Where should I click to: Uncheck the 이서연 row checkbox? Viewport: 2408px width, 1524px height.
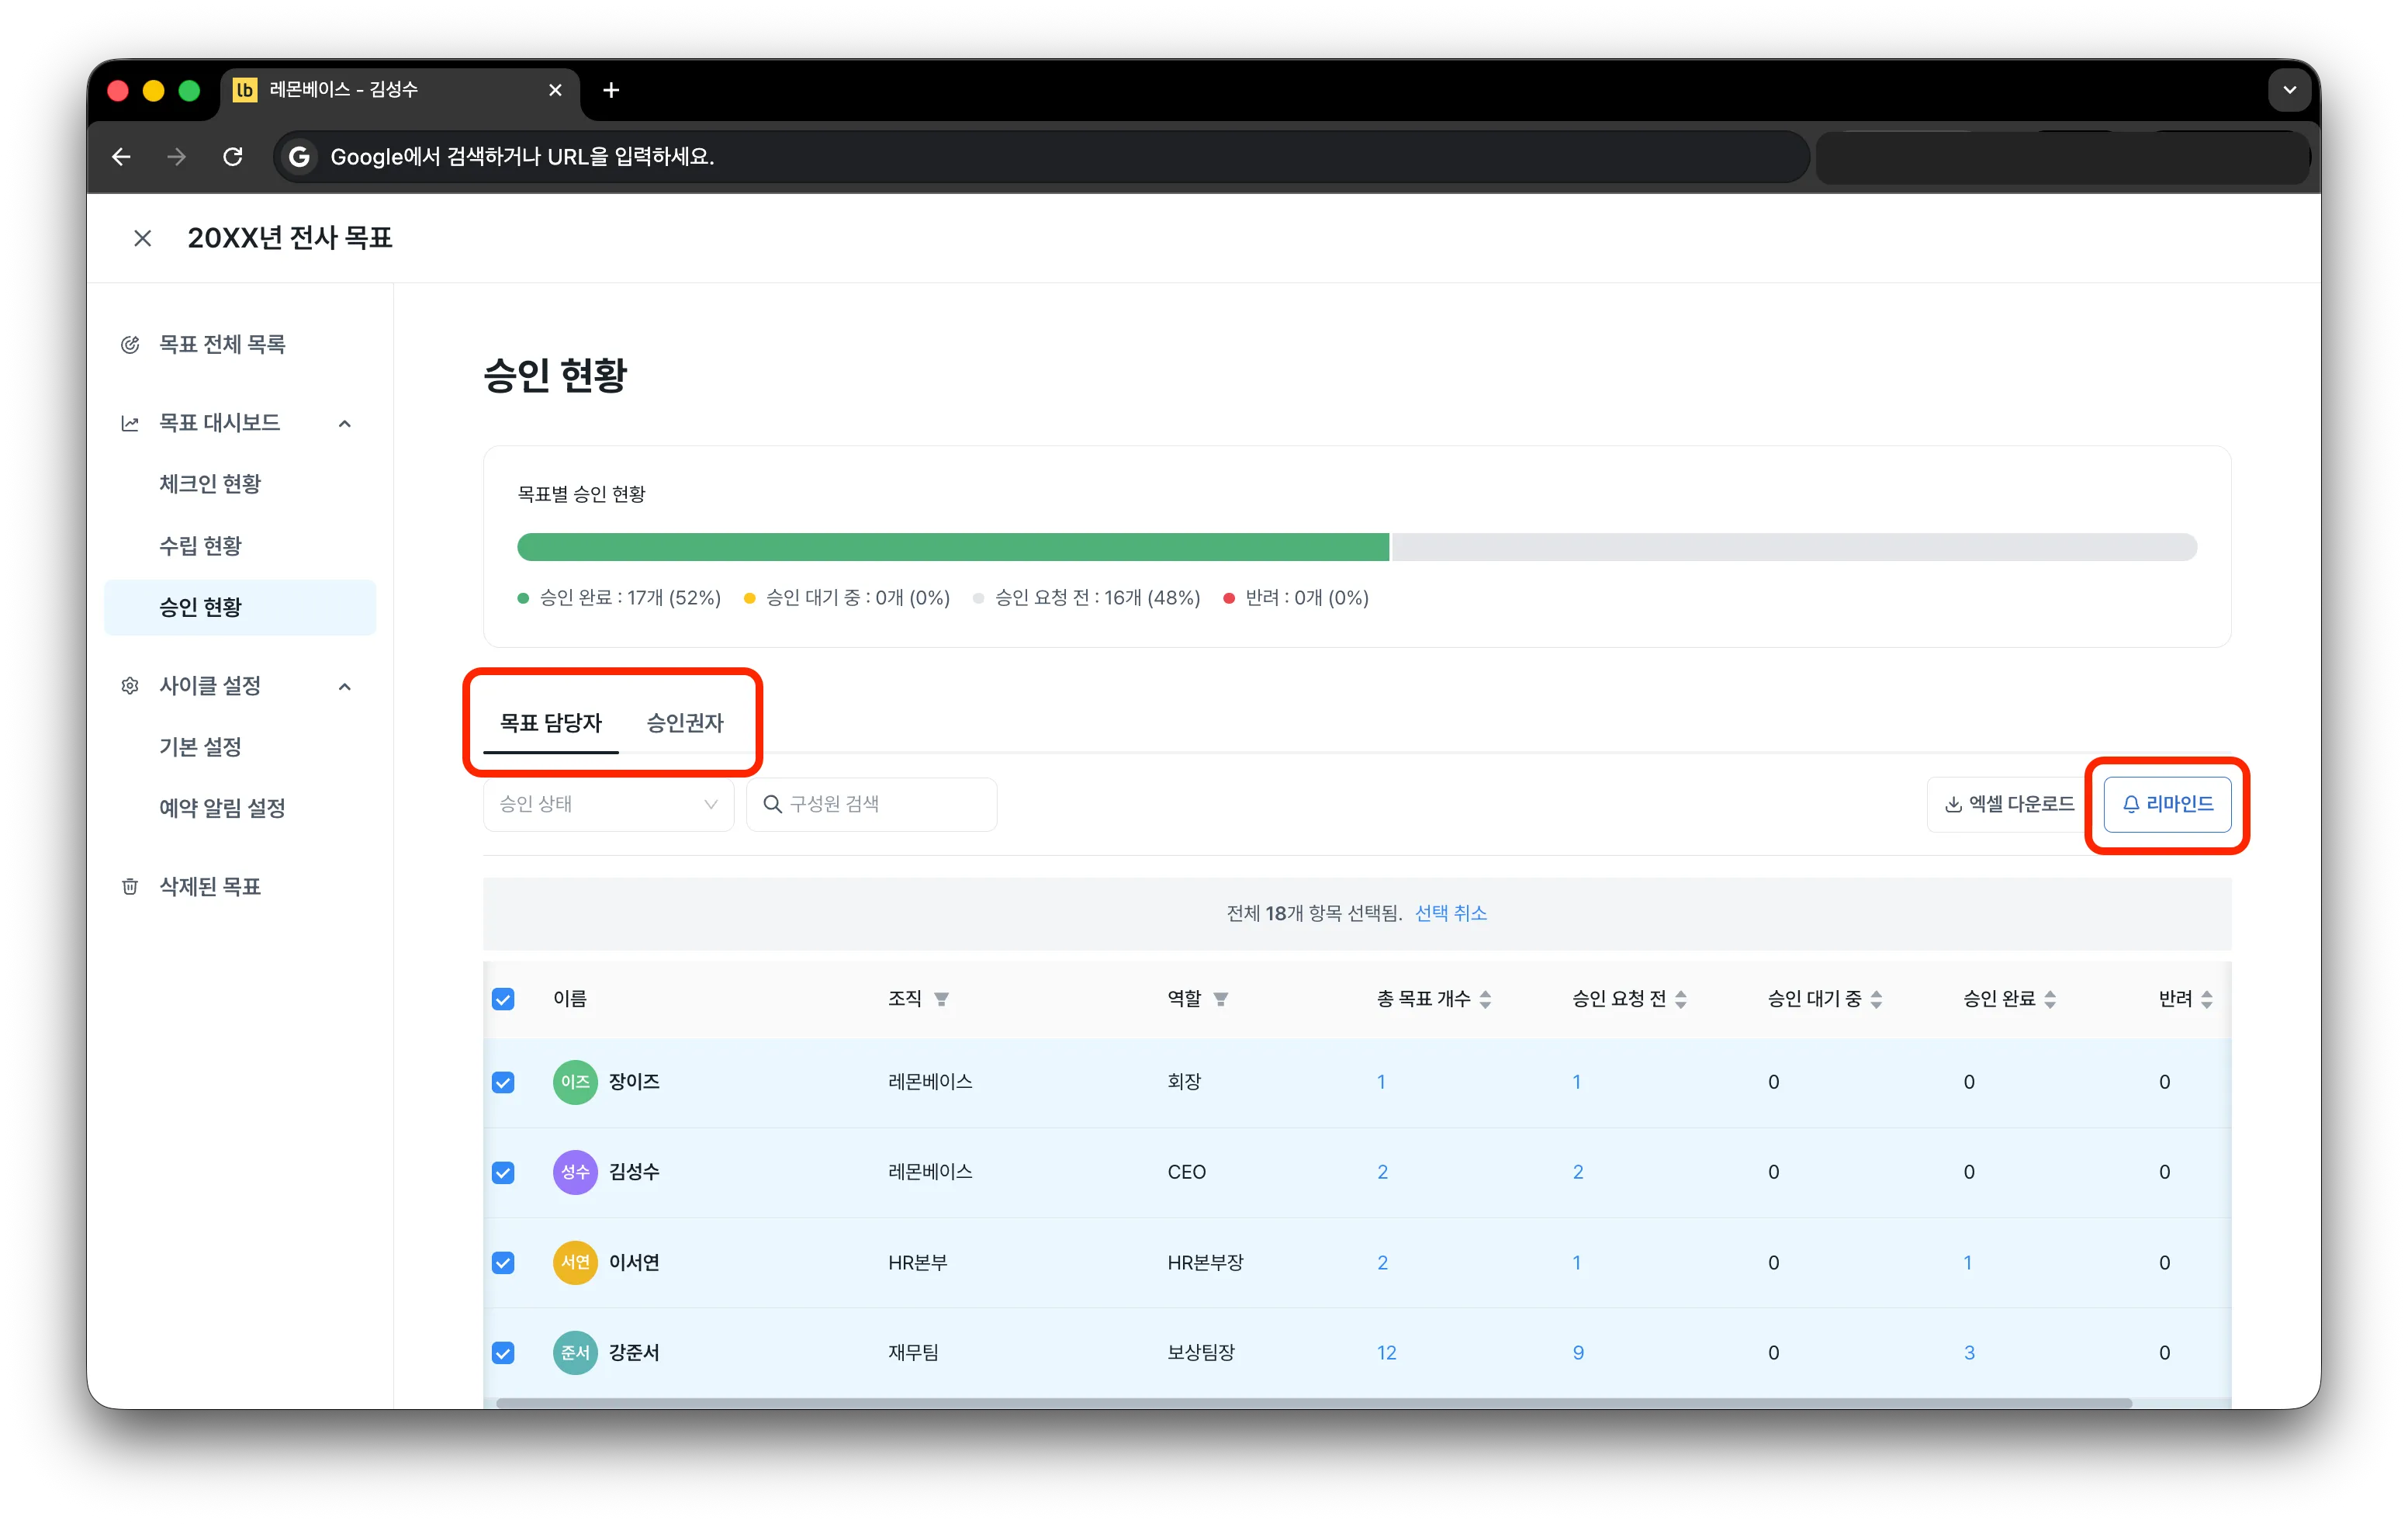pyautogui.click(x=503, y=1263)
